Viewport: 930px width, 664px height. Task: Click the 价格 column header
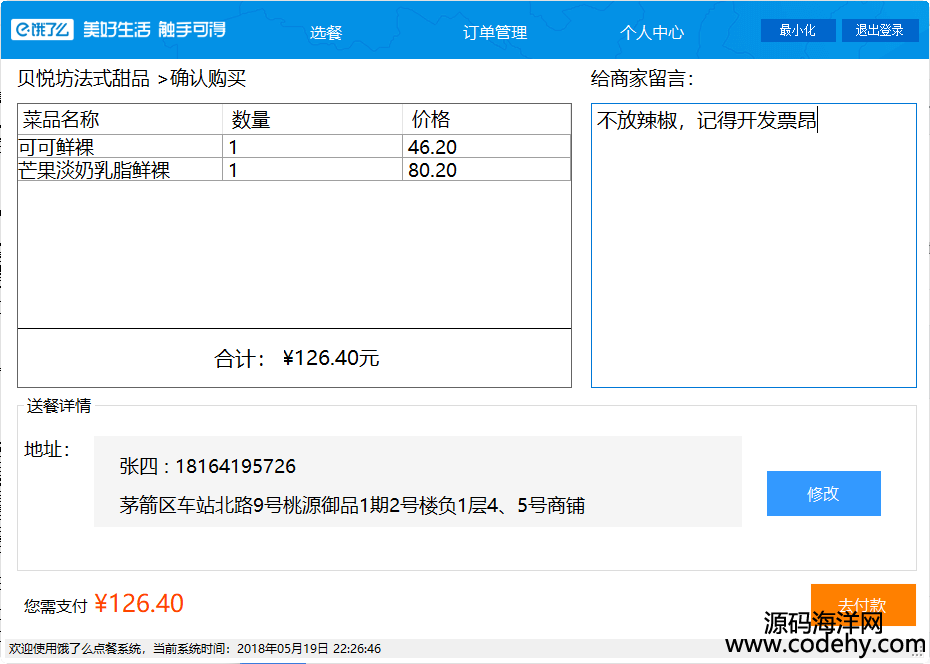(431, 120)
